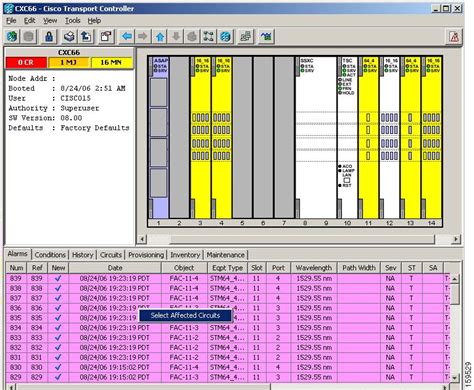
Task: Go forward with the grey right arrow
Action: click(x=143, y=36)
